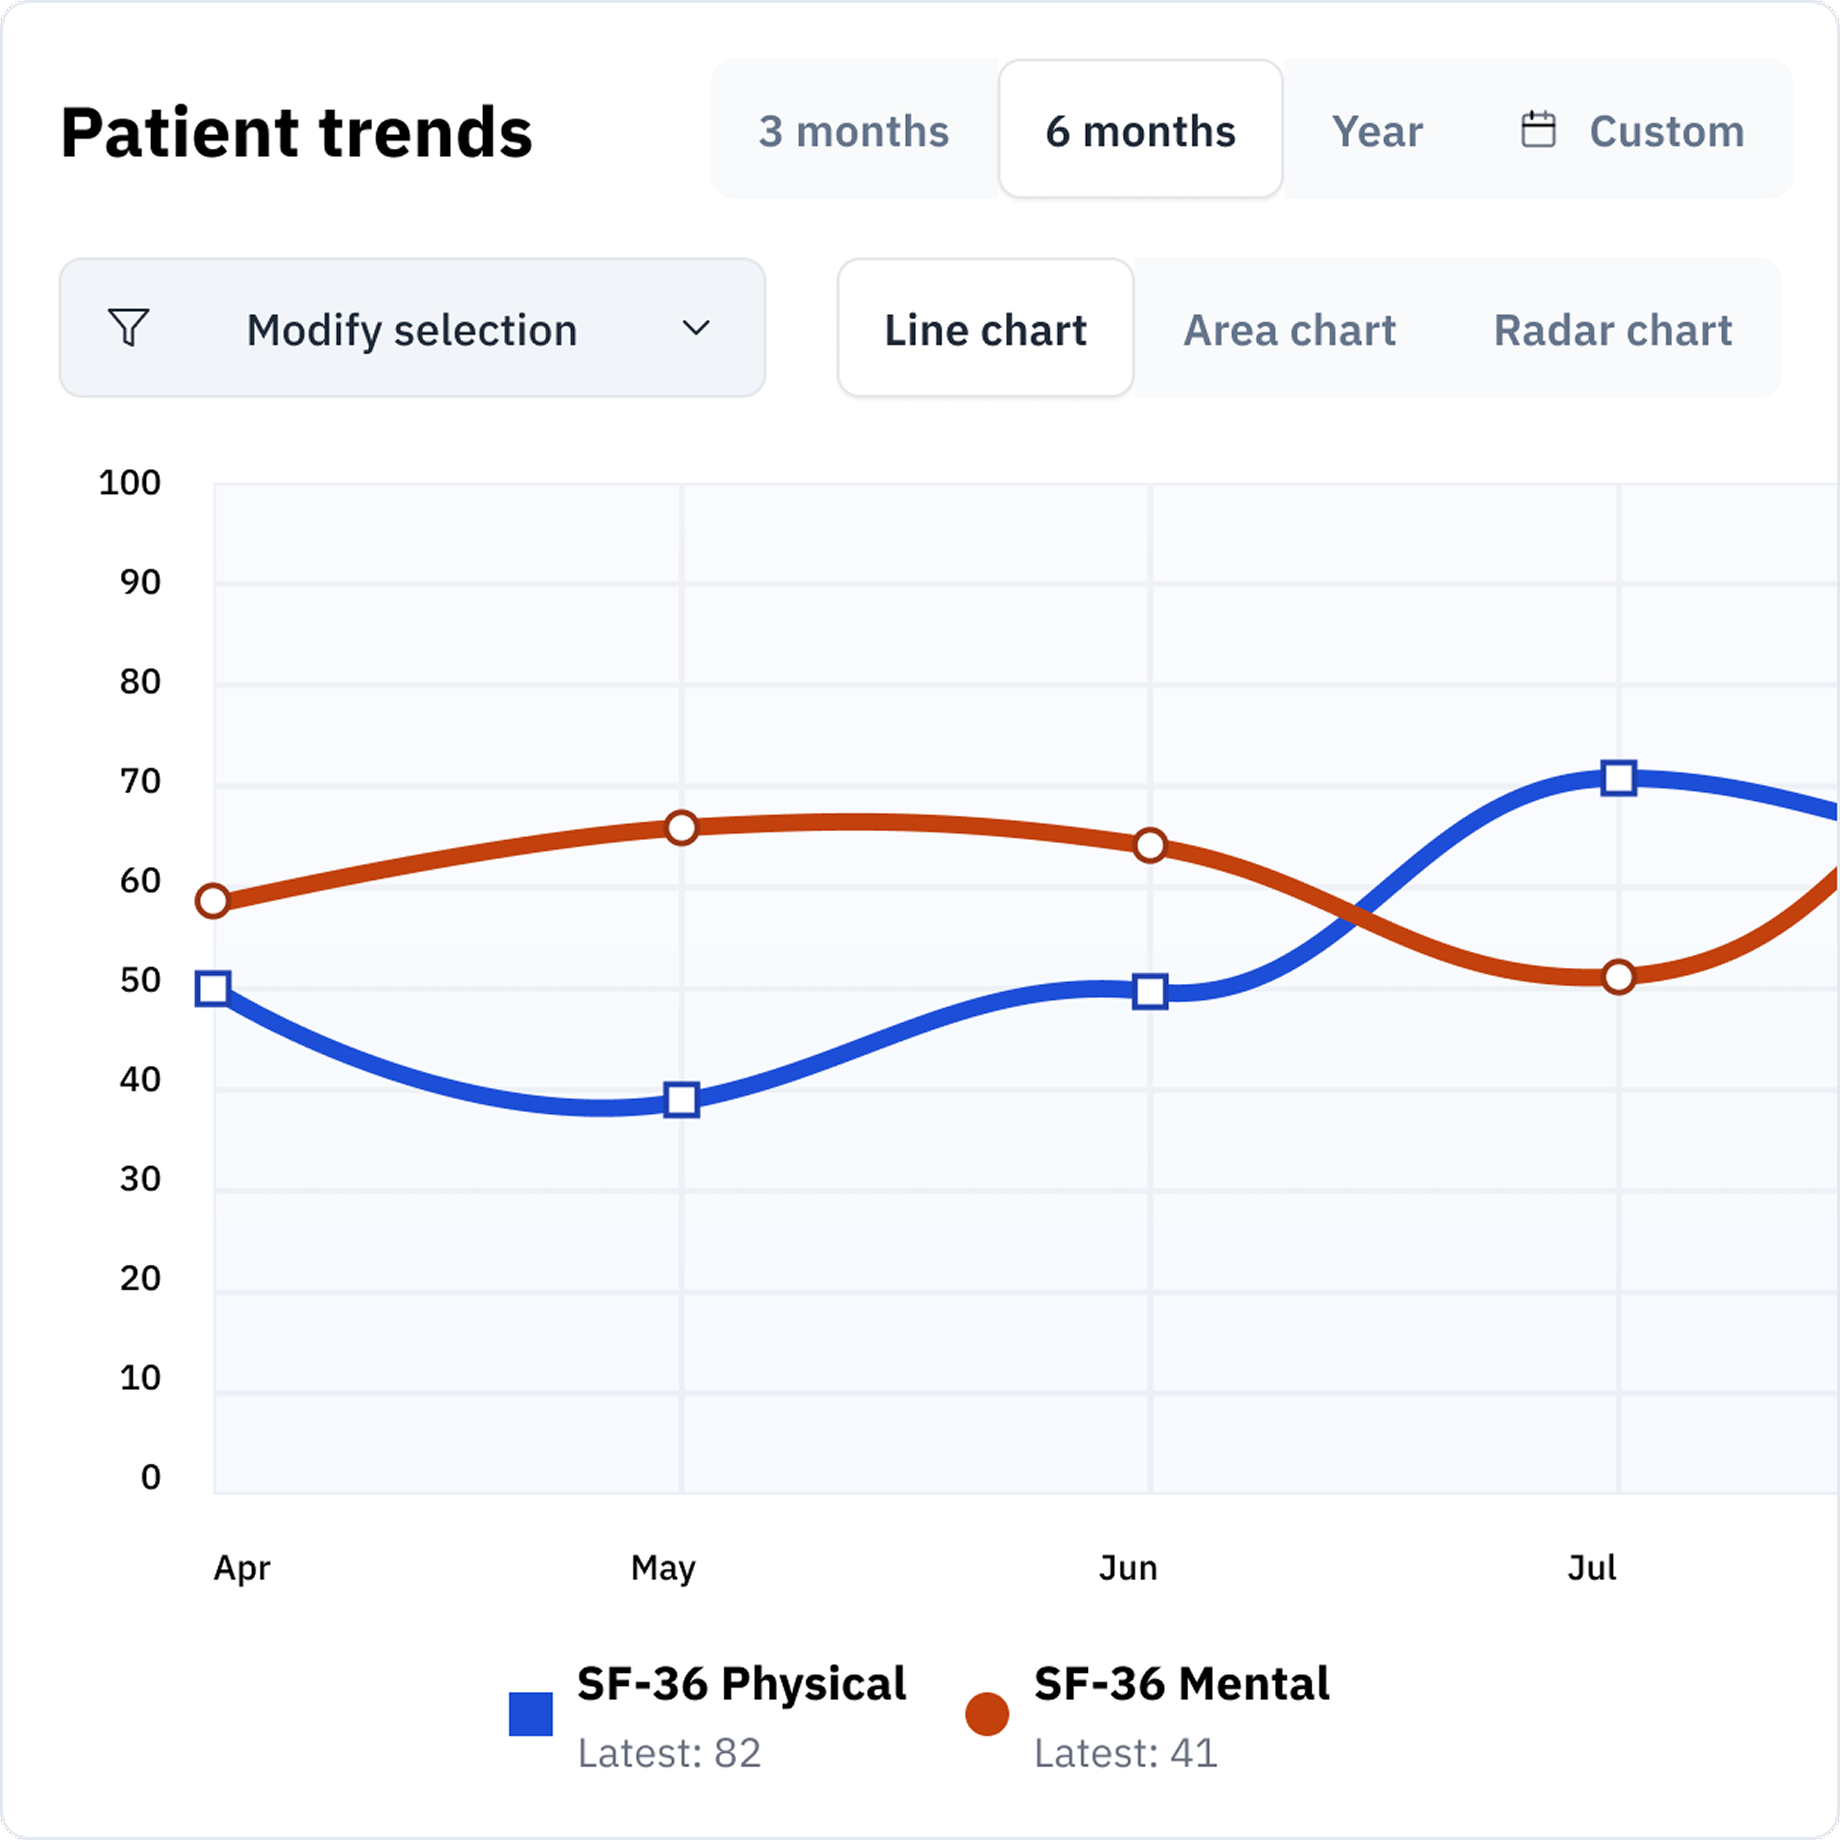This screenshot has height=1840, width=1840.
Task: Expand selection options via dropdown arrow
Action: 697,328
